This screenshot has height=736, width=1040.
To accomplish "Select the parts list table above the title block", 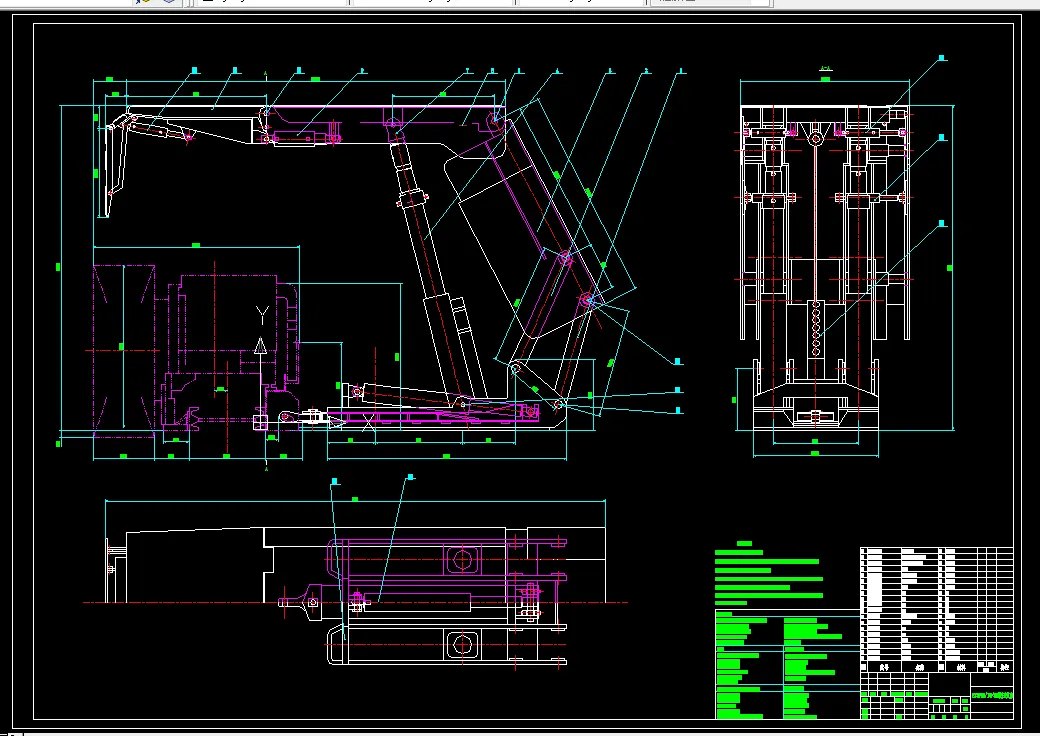I will [937, 609].
